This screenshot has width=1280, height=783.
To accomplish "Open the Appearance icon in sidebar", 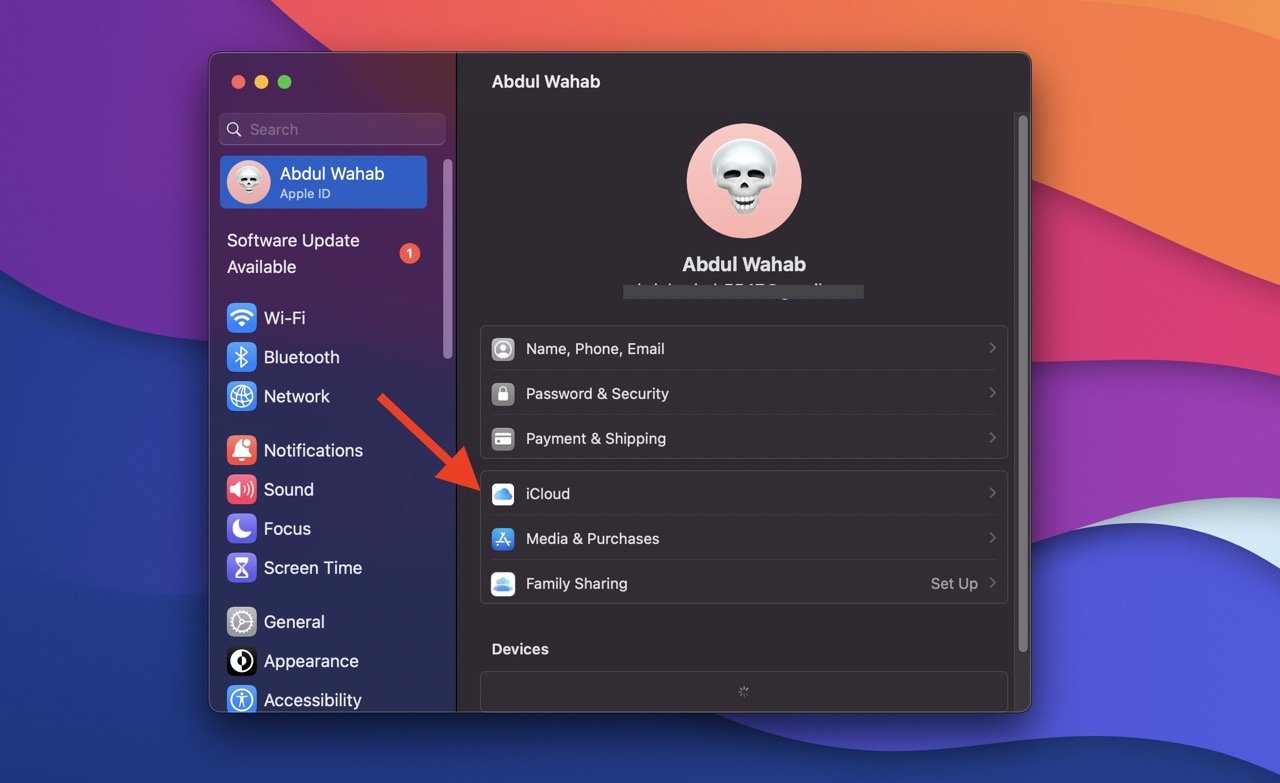I will pos(241,661).
